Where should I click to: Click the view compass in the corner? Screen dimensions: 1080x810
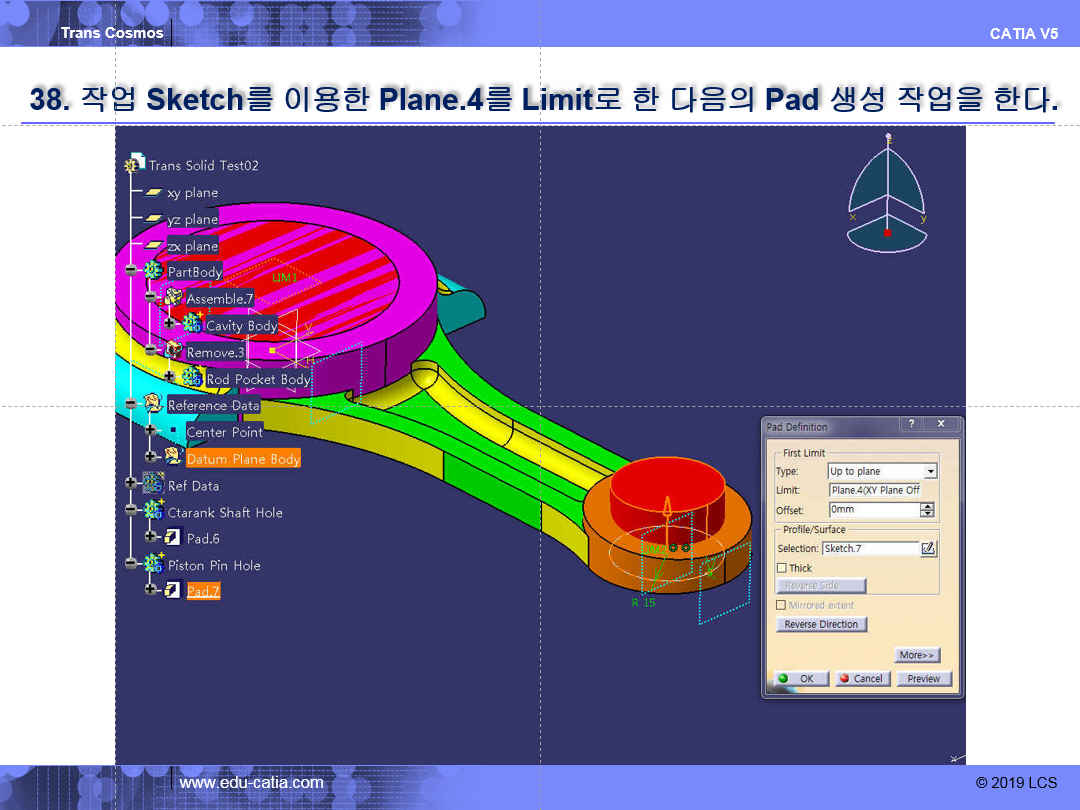pyautogui.click(x=888, y=195)
